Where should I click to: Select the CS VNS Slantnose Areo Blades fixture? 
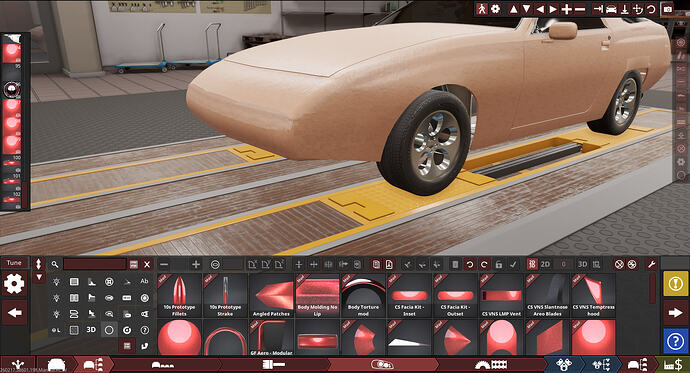pyautogui.click(x=547, y=295)
